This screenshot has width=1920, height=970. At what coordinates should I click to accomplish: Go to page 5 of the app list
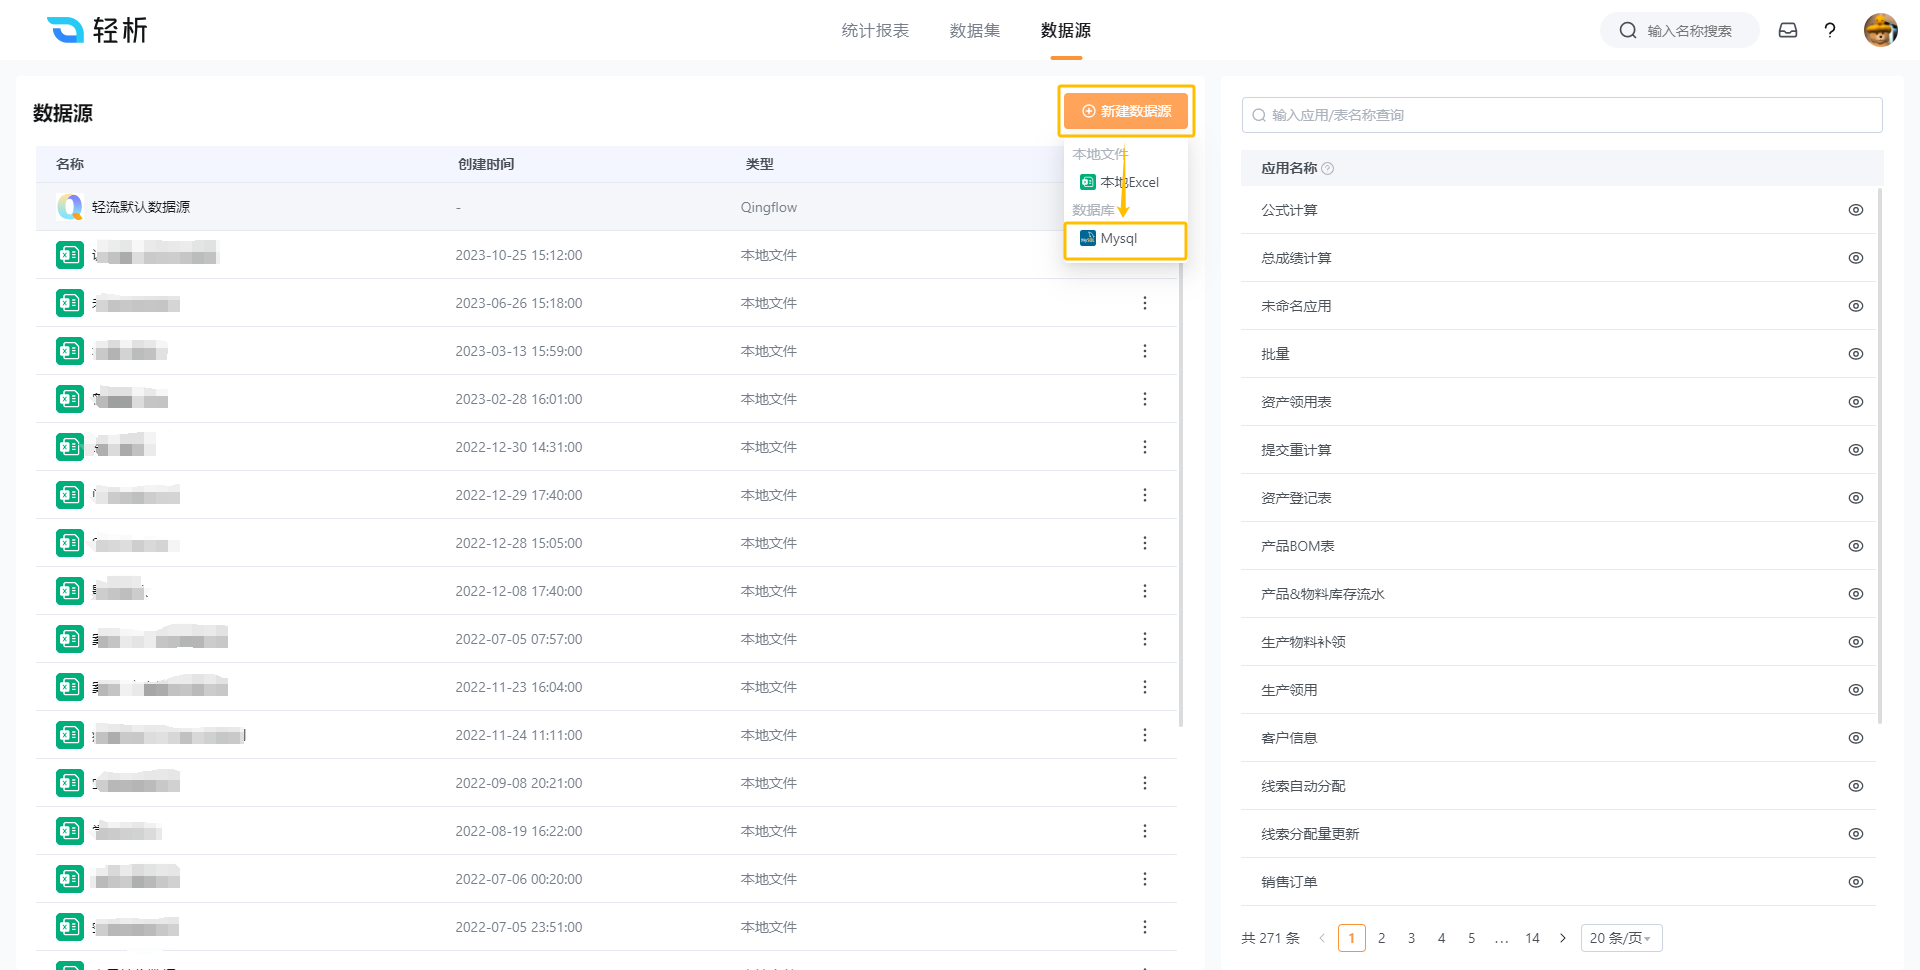[1471, 938]
